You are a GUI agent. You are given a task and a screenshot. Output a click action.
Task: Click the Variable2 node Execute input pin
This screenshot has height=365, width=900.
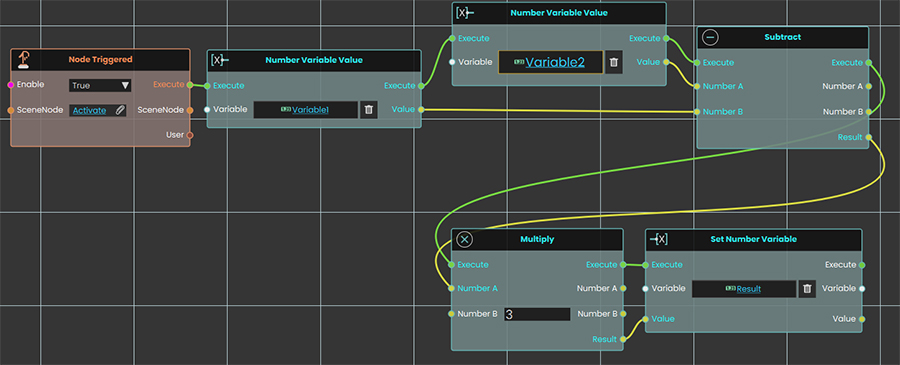pyautogui.click(x=452, y=38)
